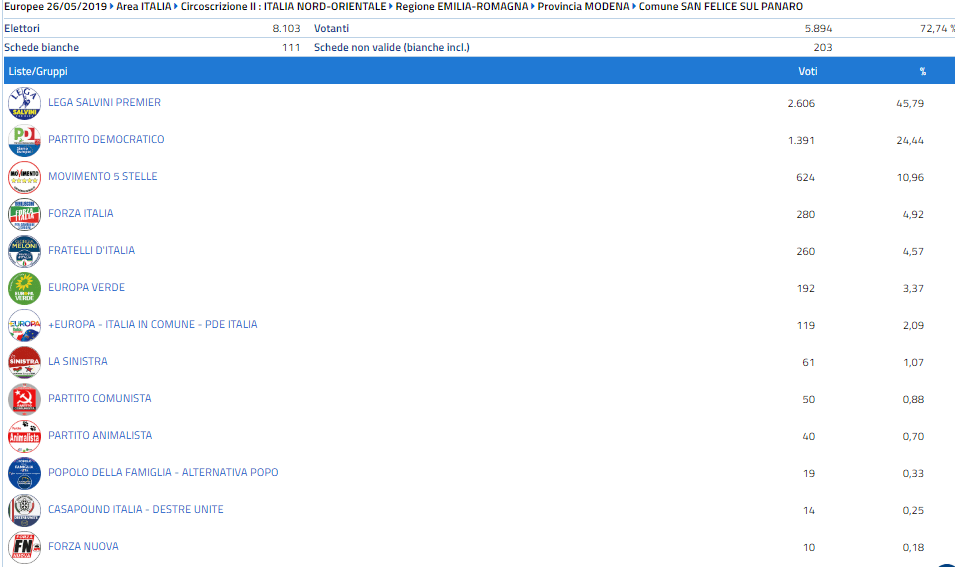This screenshot has height=567, width=955.
Task: Open MOVIMENTO 5 STELLE list link
Action: 102,176
